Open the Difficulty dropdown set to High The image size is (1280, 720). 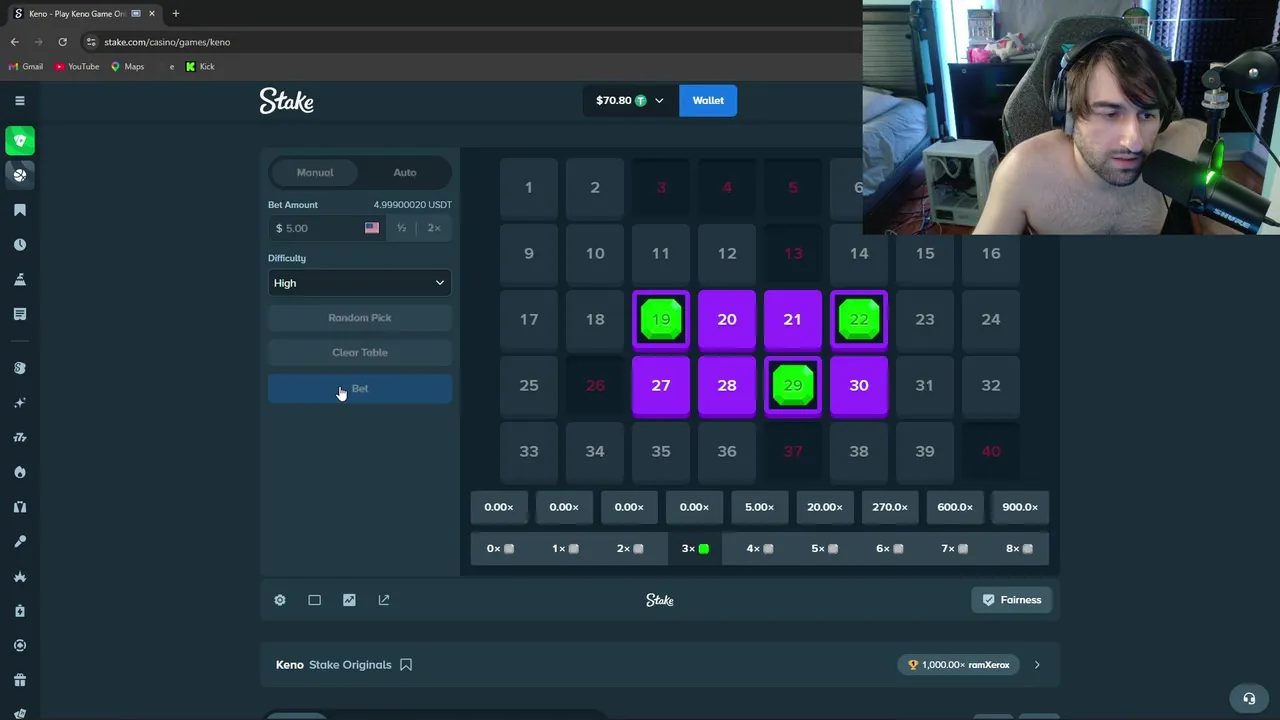click(360, 283)
